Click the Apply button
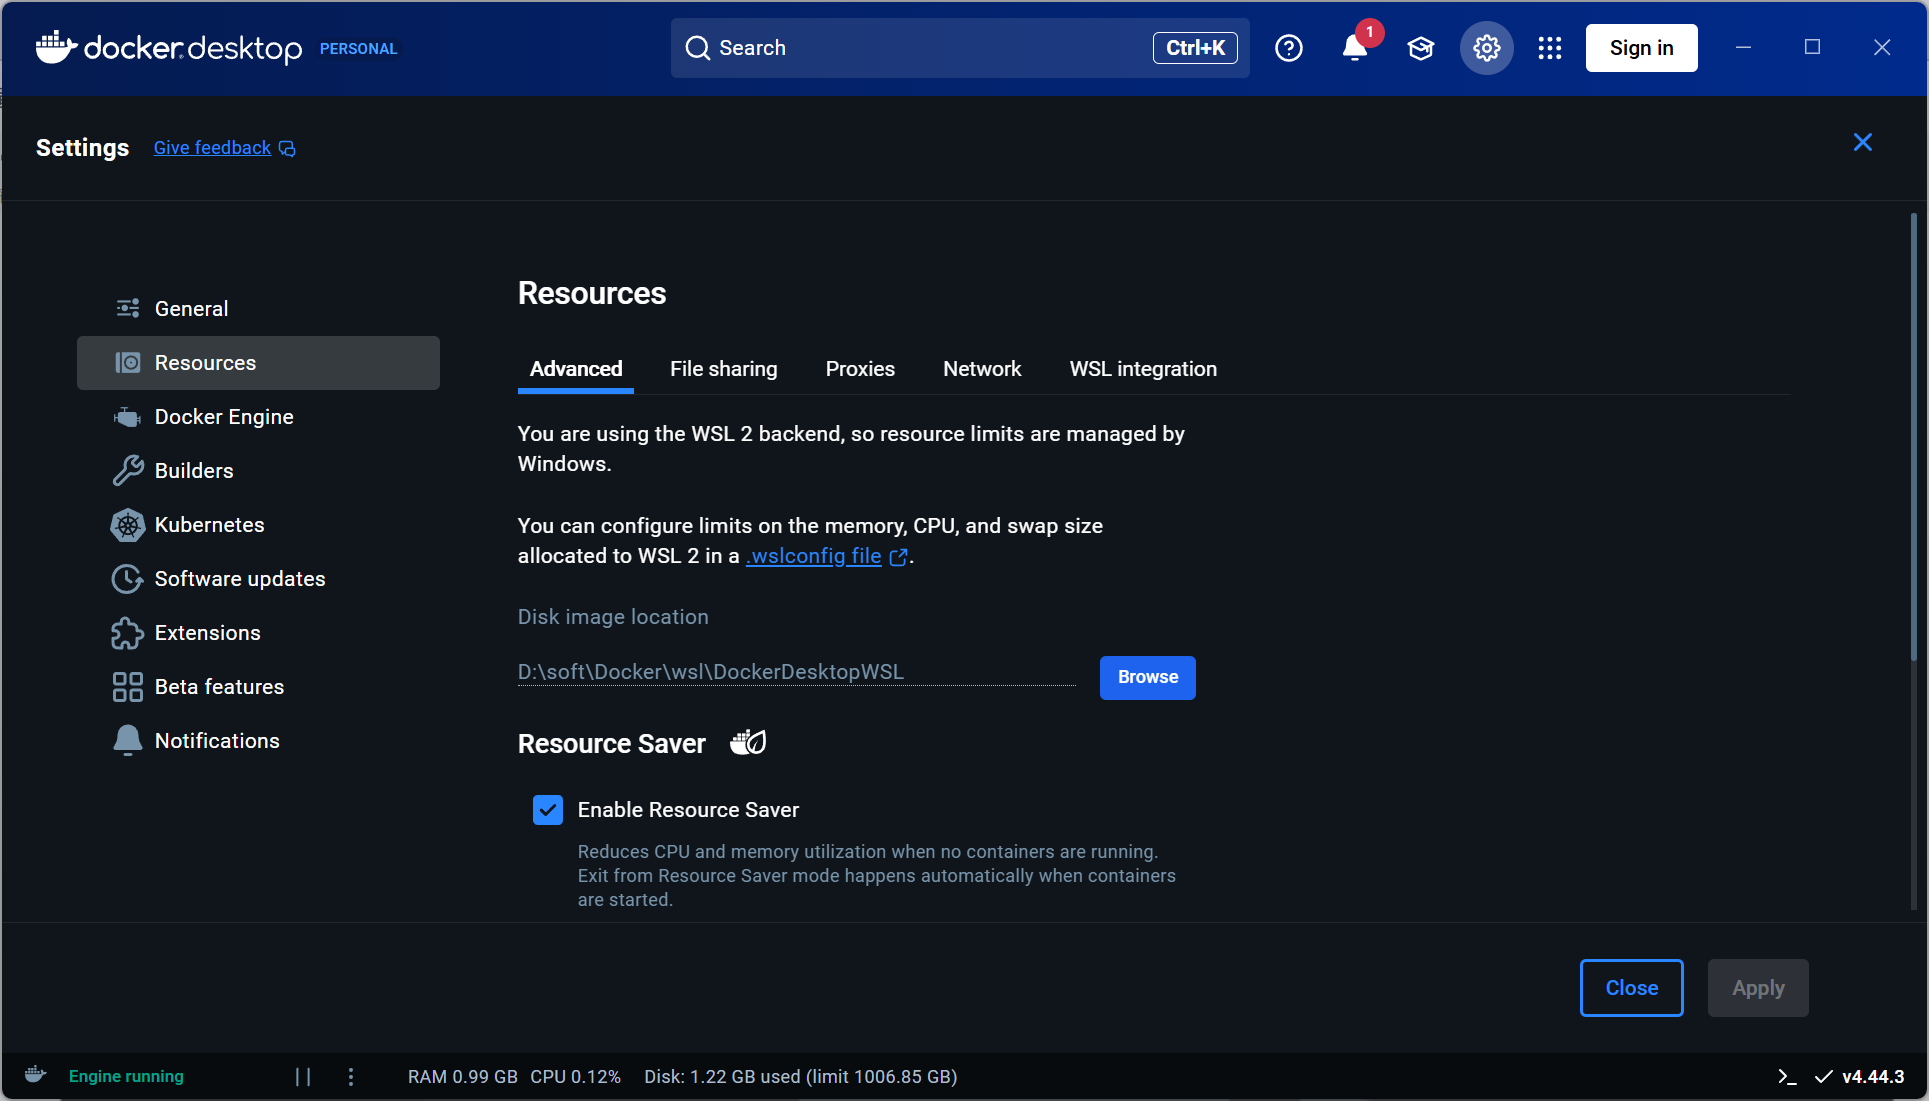Screen dimensions: 1929x1101 tap(1758, 988)
